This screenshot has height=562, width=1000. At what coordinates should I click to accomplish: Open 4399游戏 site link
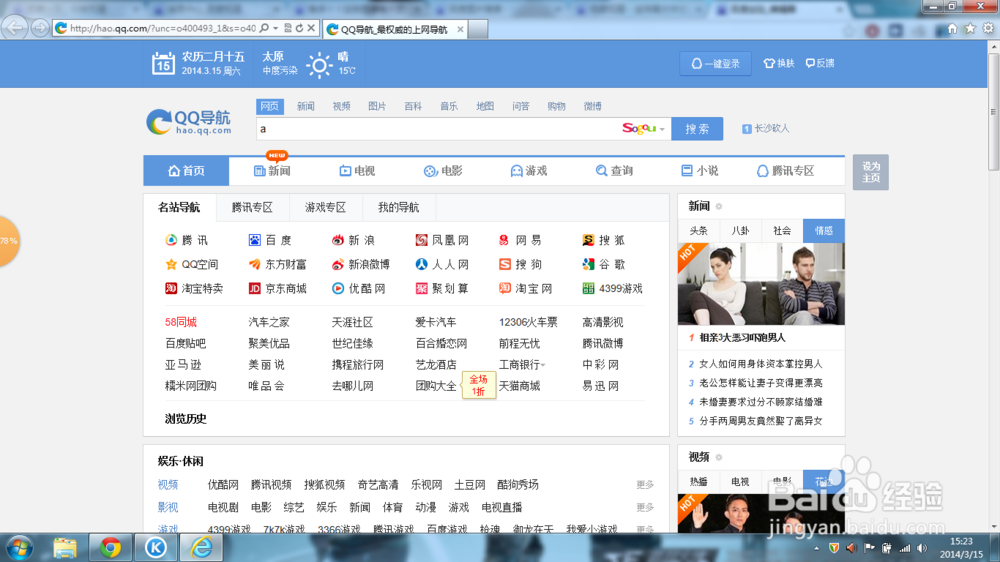pos(612,288)
